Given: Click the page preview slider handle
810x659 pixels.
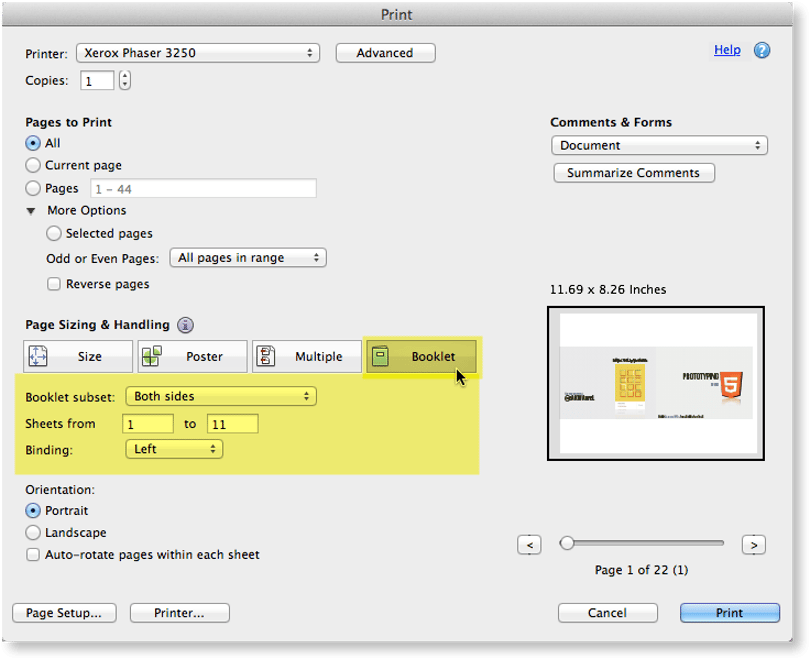Looking at the screenshot, I should coord(567,543).
